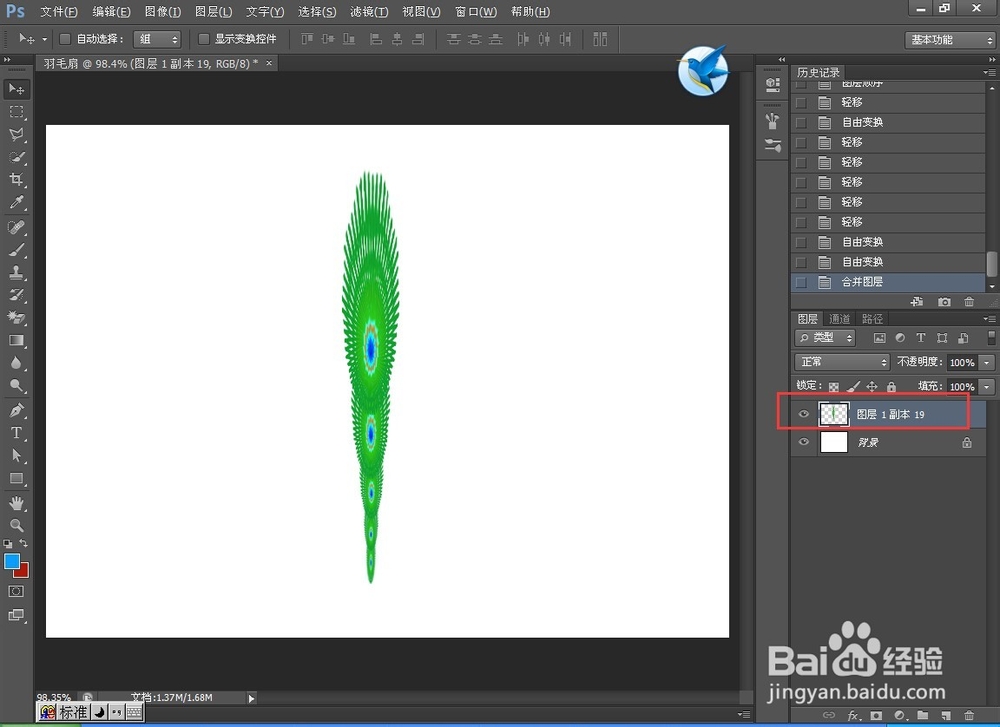The height and width of the screenshot is (727, 1000).
Task: Toggle history brush source box beside first 自由变换
Action: pyautogui.click(x=801, y=122)
